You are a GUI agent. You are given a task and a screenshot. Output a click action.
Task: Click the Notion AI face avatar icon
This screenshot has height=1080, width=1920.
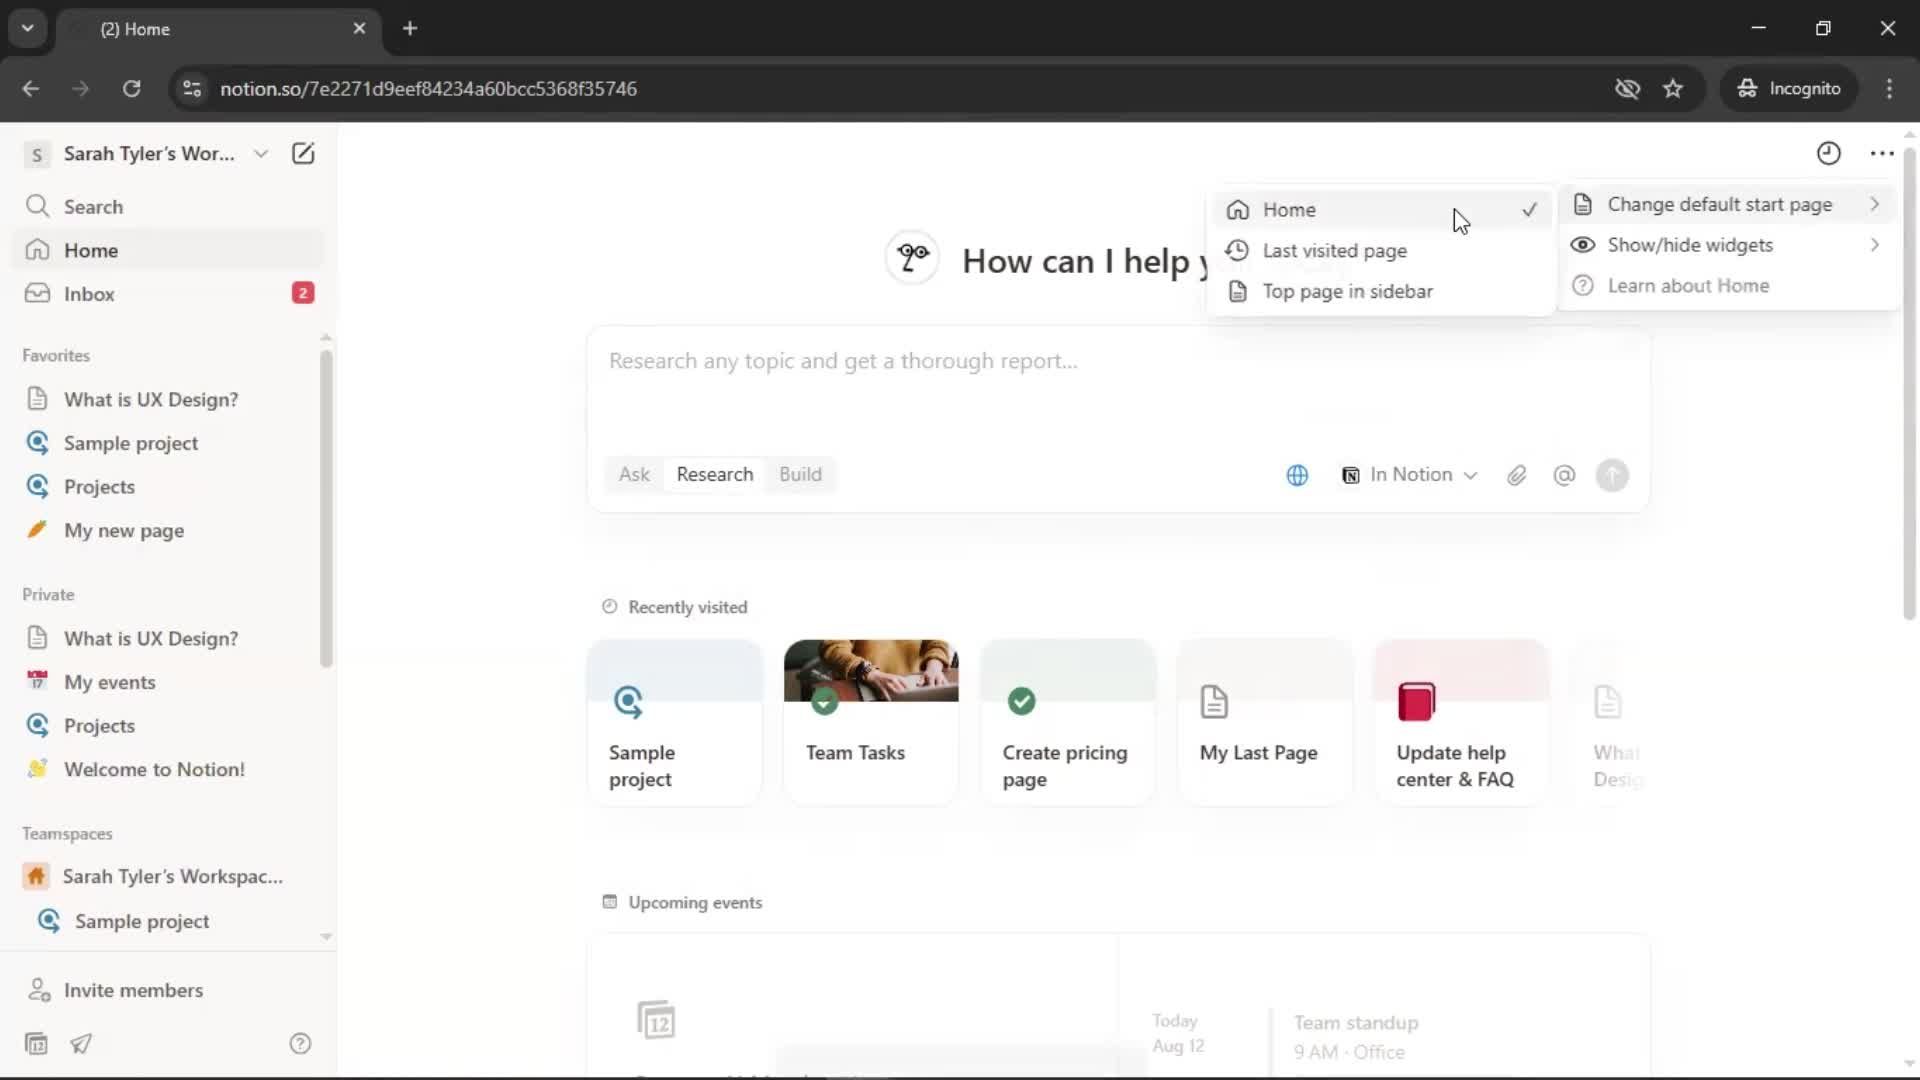912,258
